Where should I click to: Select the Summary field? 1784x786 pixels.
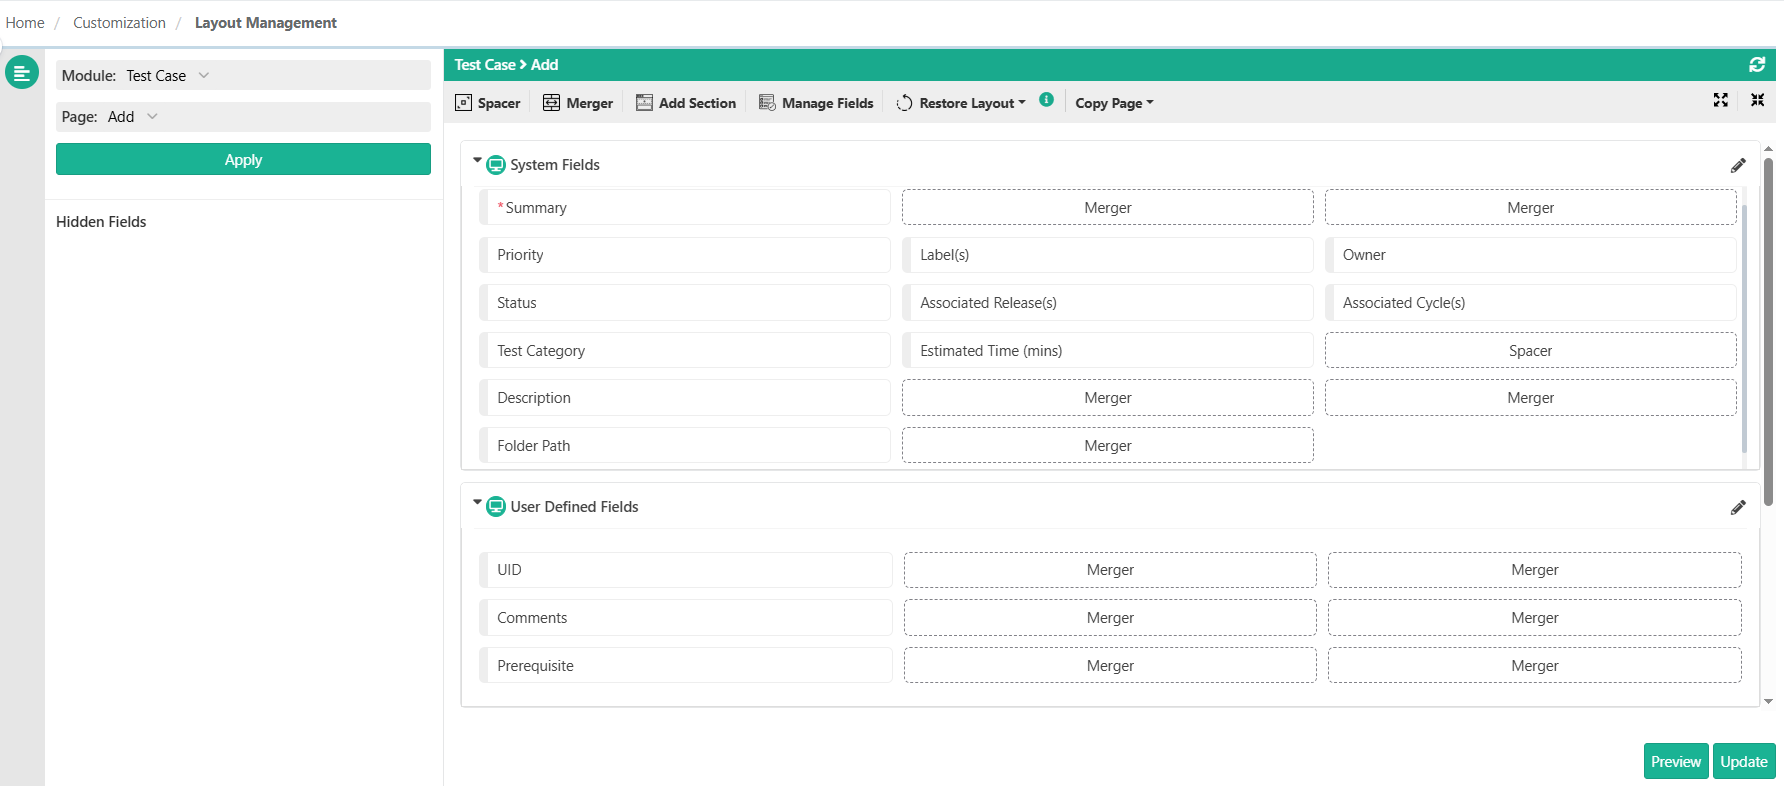(685, 207)
